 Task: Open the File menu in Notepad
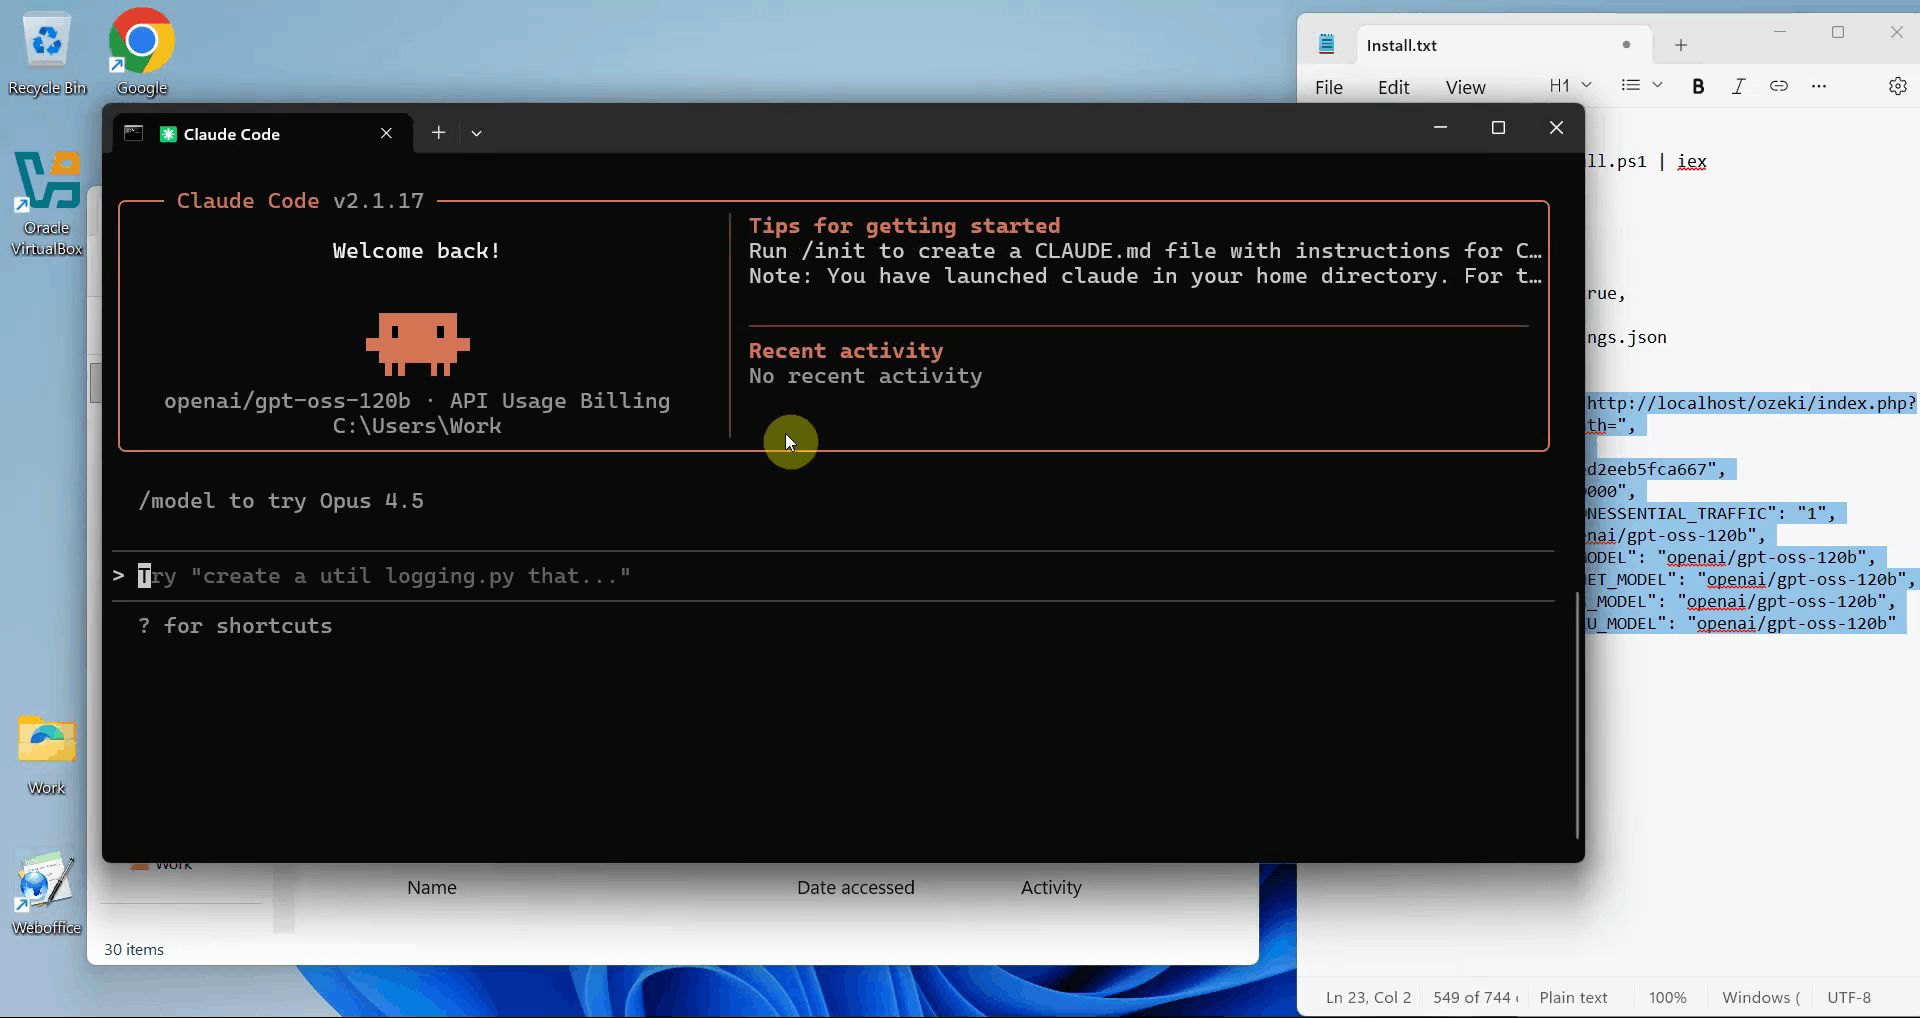[1328, 87]
